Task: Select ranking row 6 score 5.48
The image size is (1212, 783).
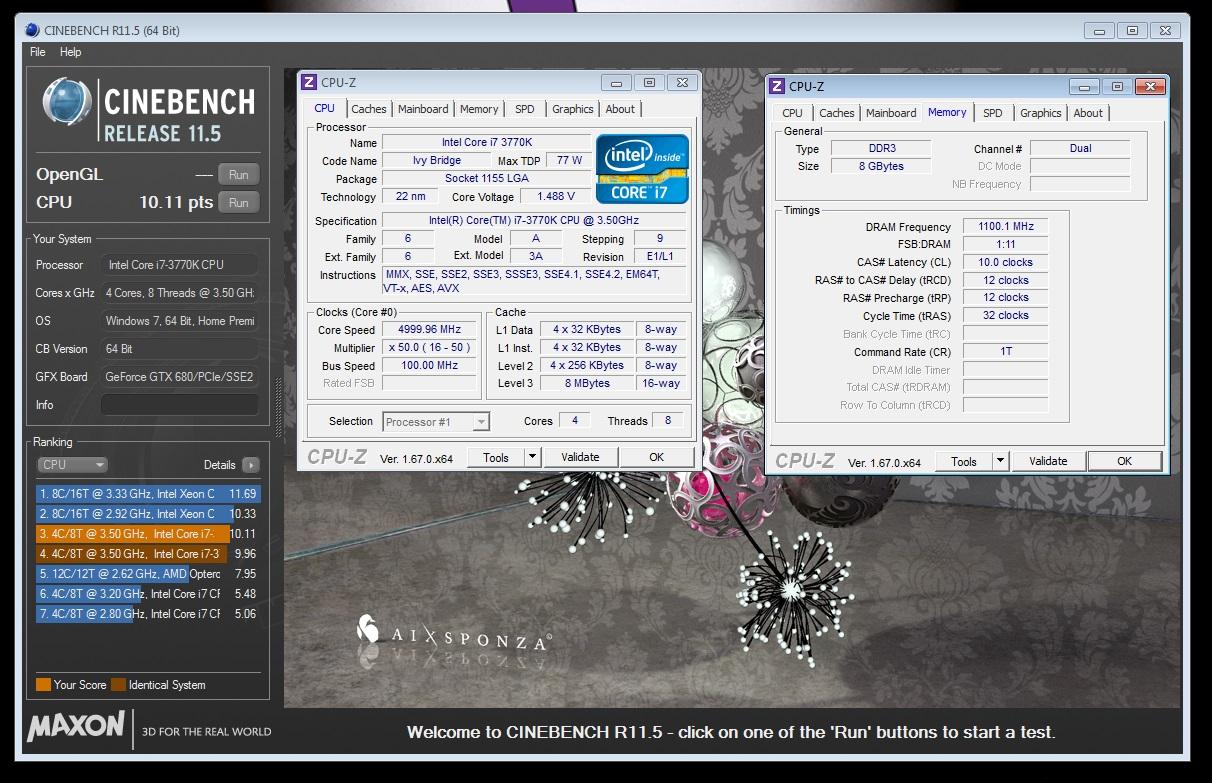Action: click(148, 594)
